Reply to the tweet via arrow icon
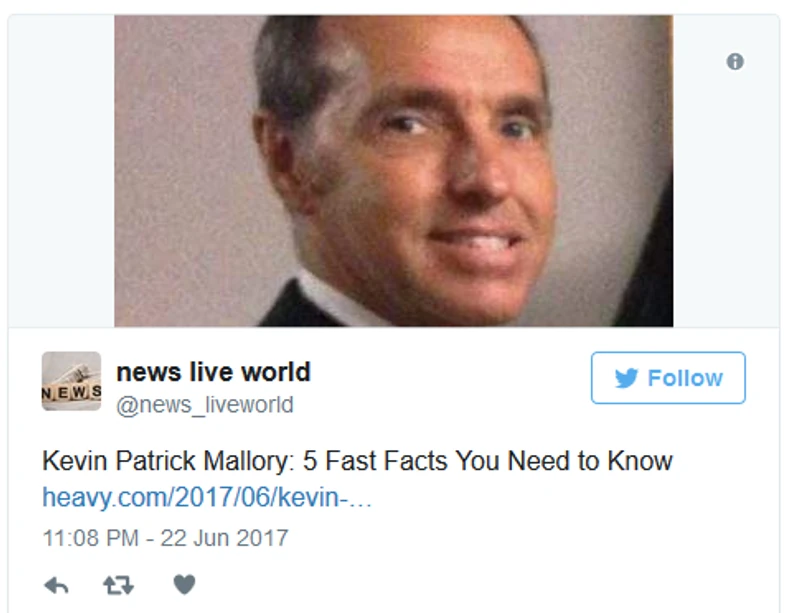The width and height of the screenshot is (790, 613). click(x=56, y=585)
